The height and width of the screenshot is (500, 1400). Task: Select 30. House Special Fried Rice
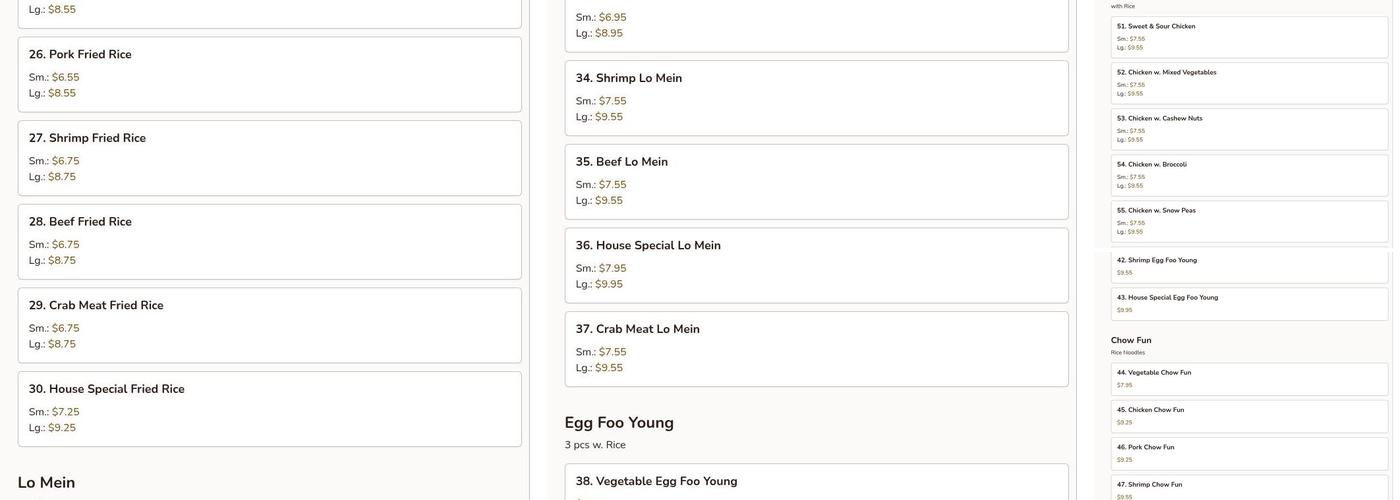click(x=269, y=409)
